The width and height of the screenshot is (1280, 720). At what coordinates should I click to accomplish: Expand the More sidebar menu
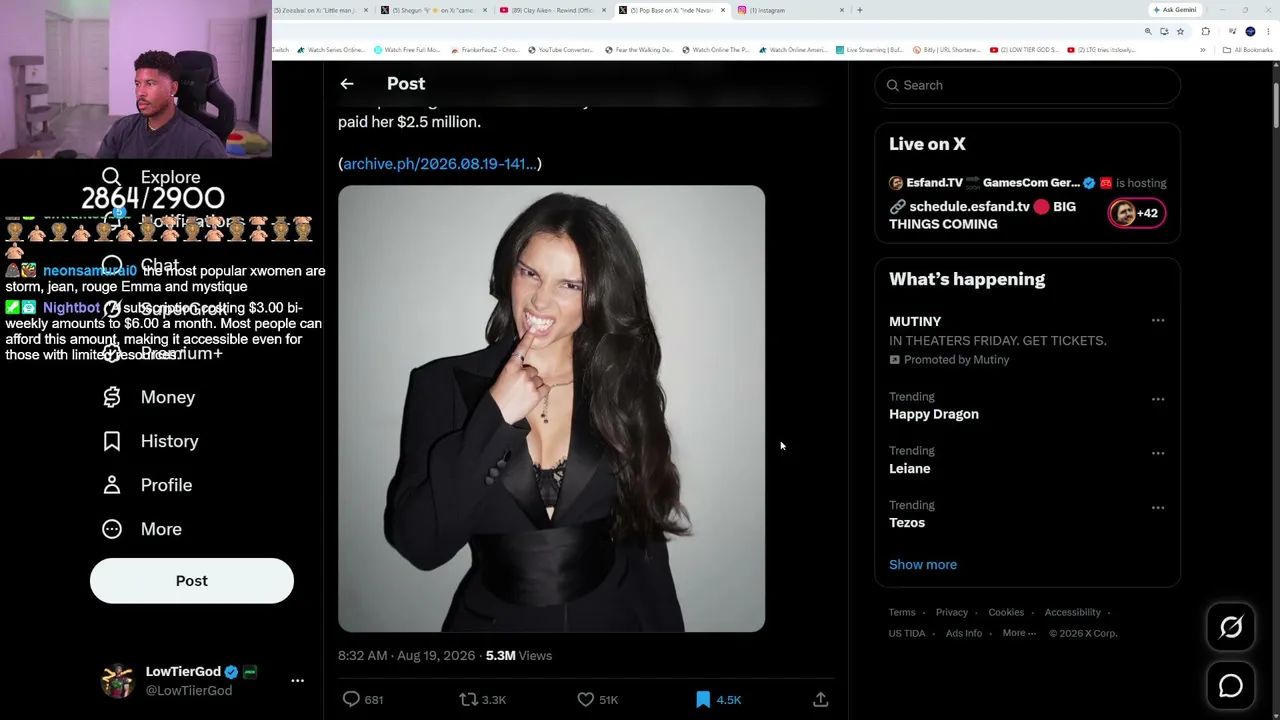pyautogui.click(x=143, y=529)
